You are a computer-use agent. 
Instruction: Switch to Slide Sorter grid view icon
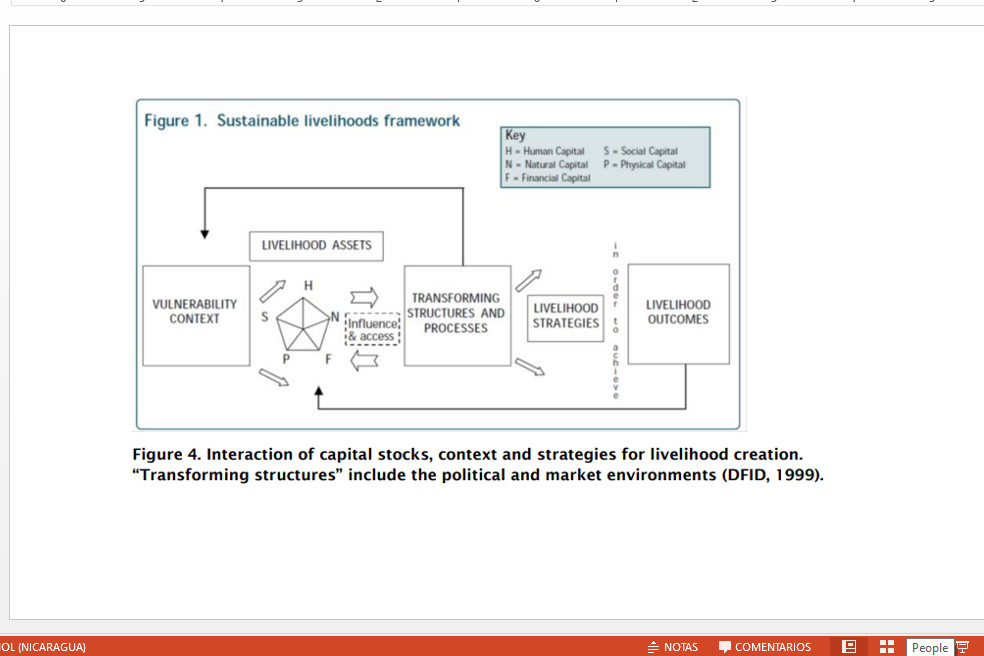coord(886,647)
